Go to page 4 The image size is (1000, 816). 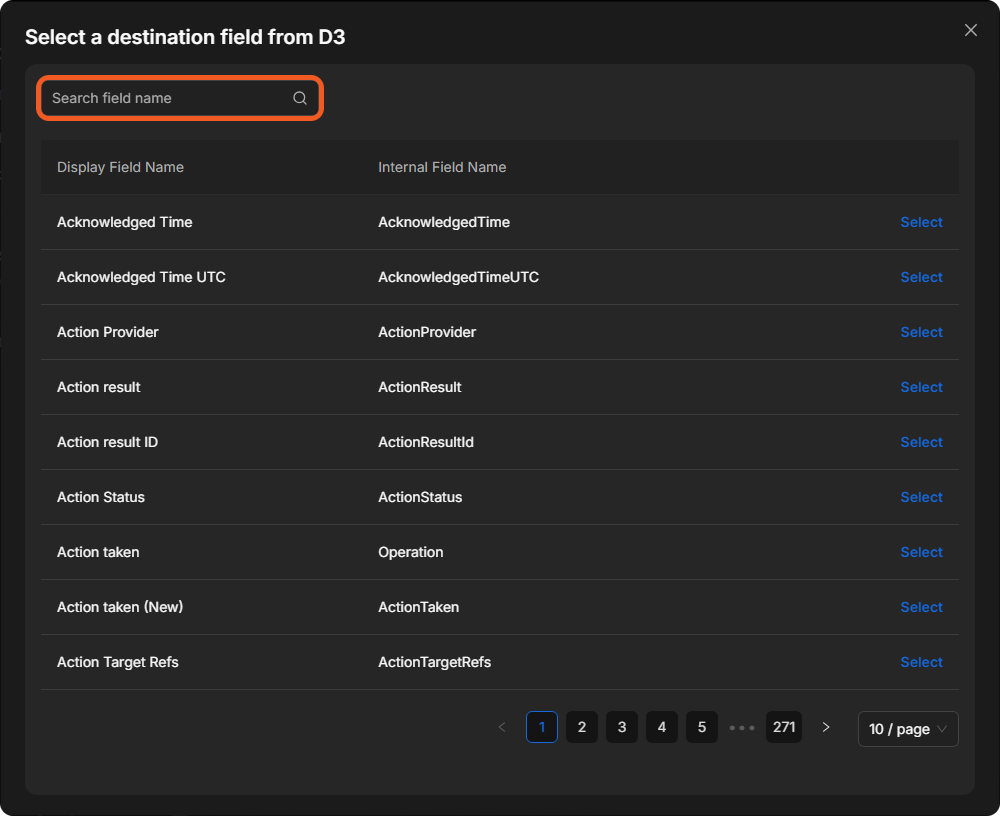click(661, 727)
